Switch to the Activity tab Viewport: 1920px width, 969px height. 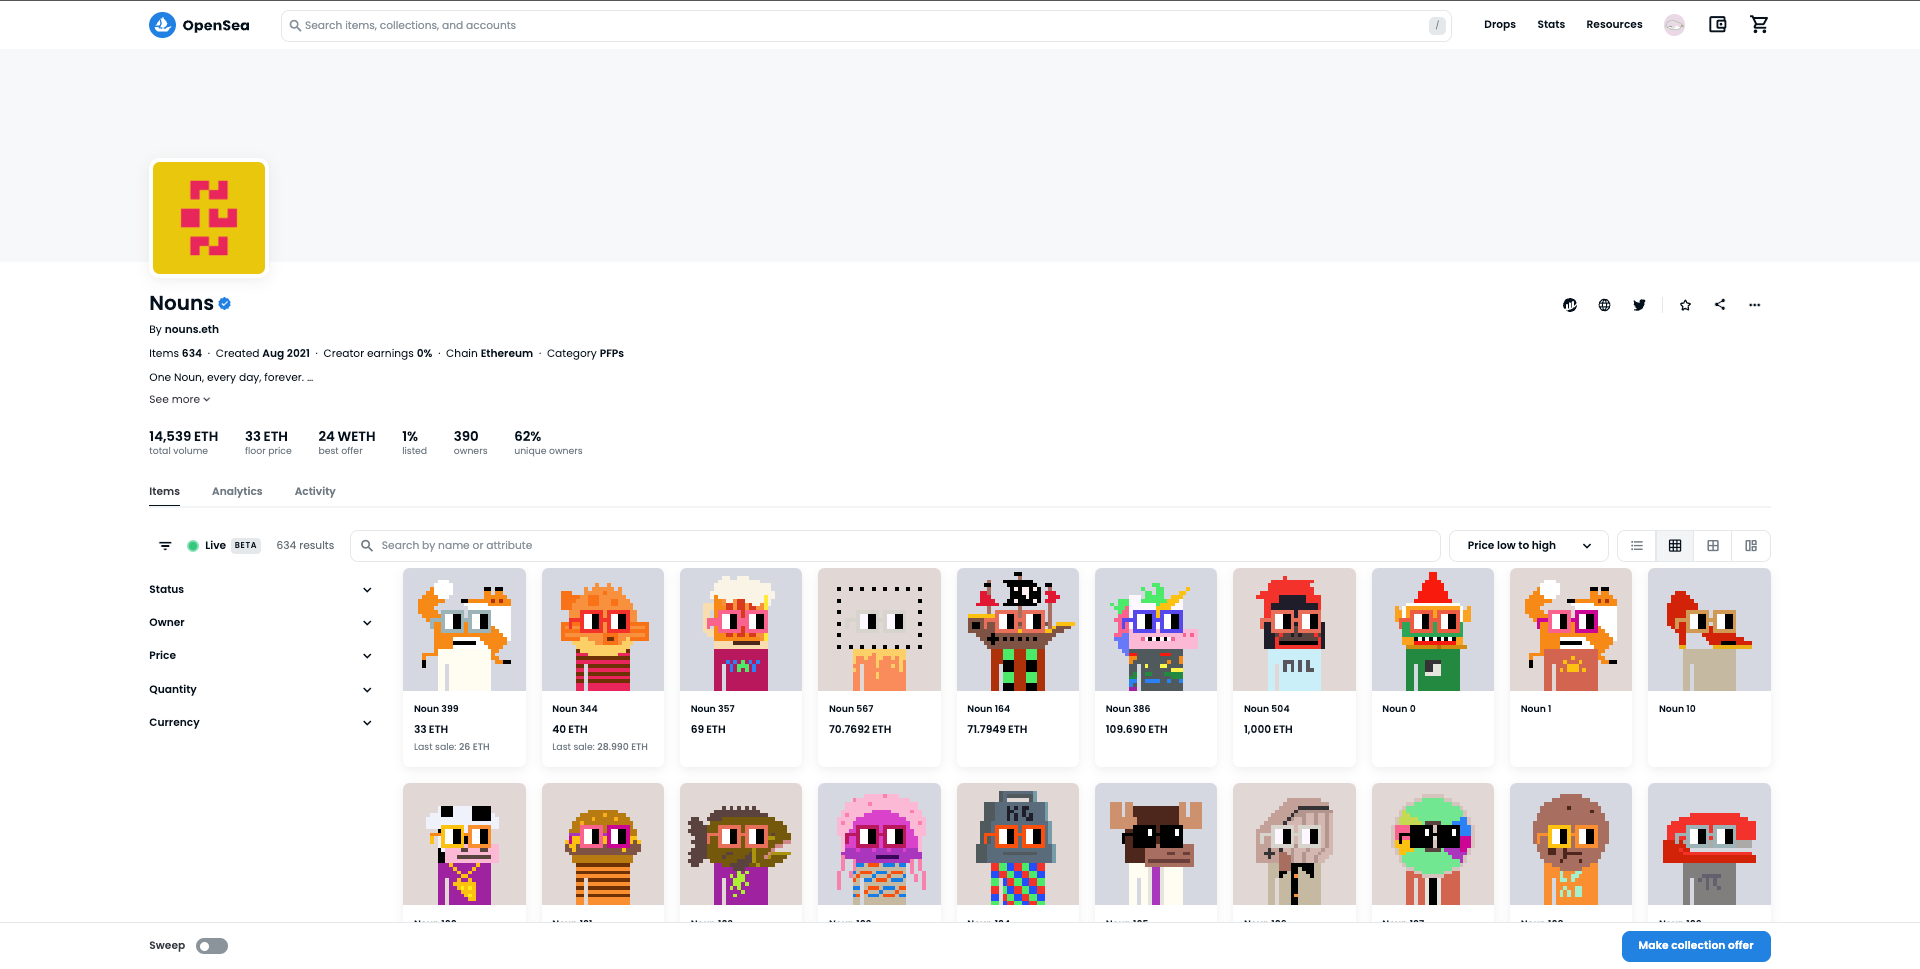(315, 492)
